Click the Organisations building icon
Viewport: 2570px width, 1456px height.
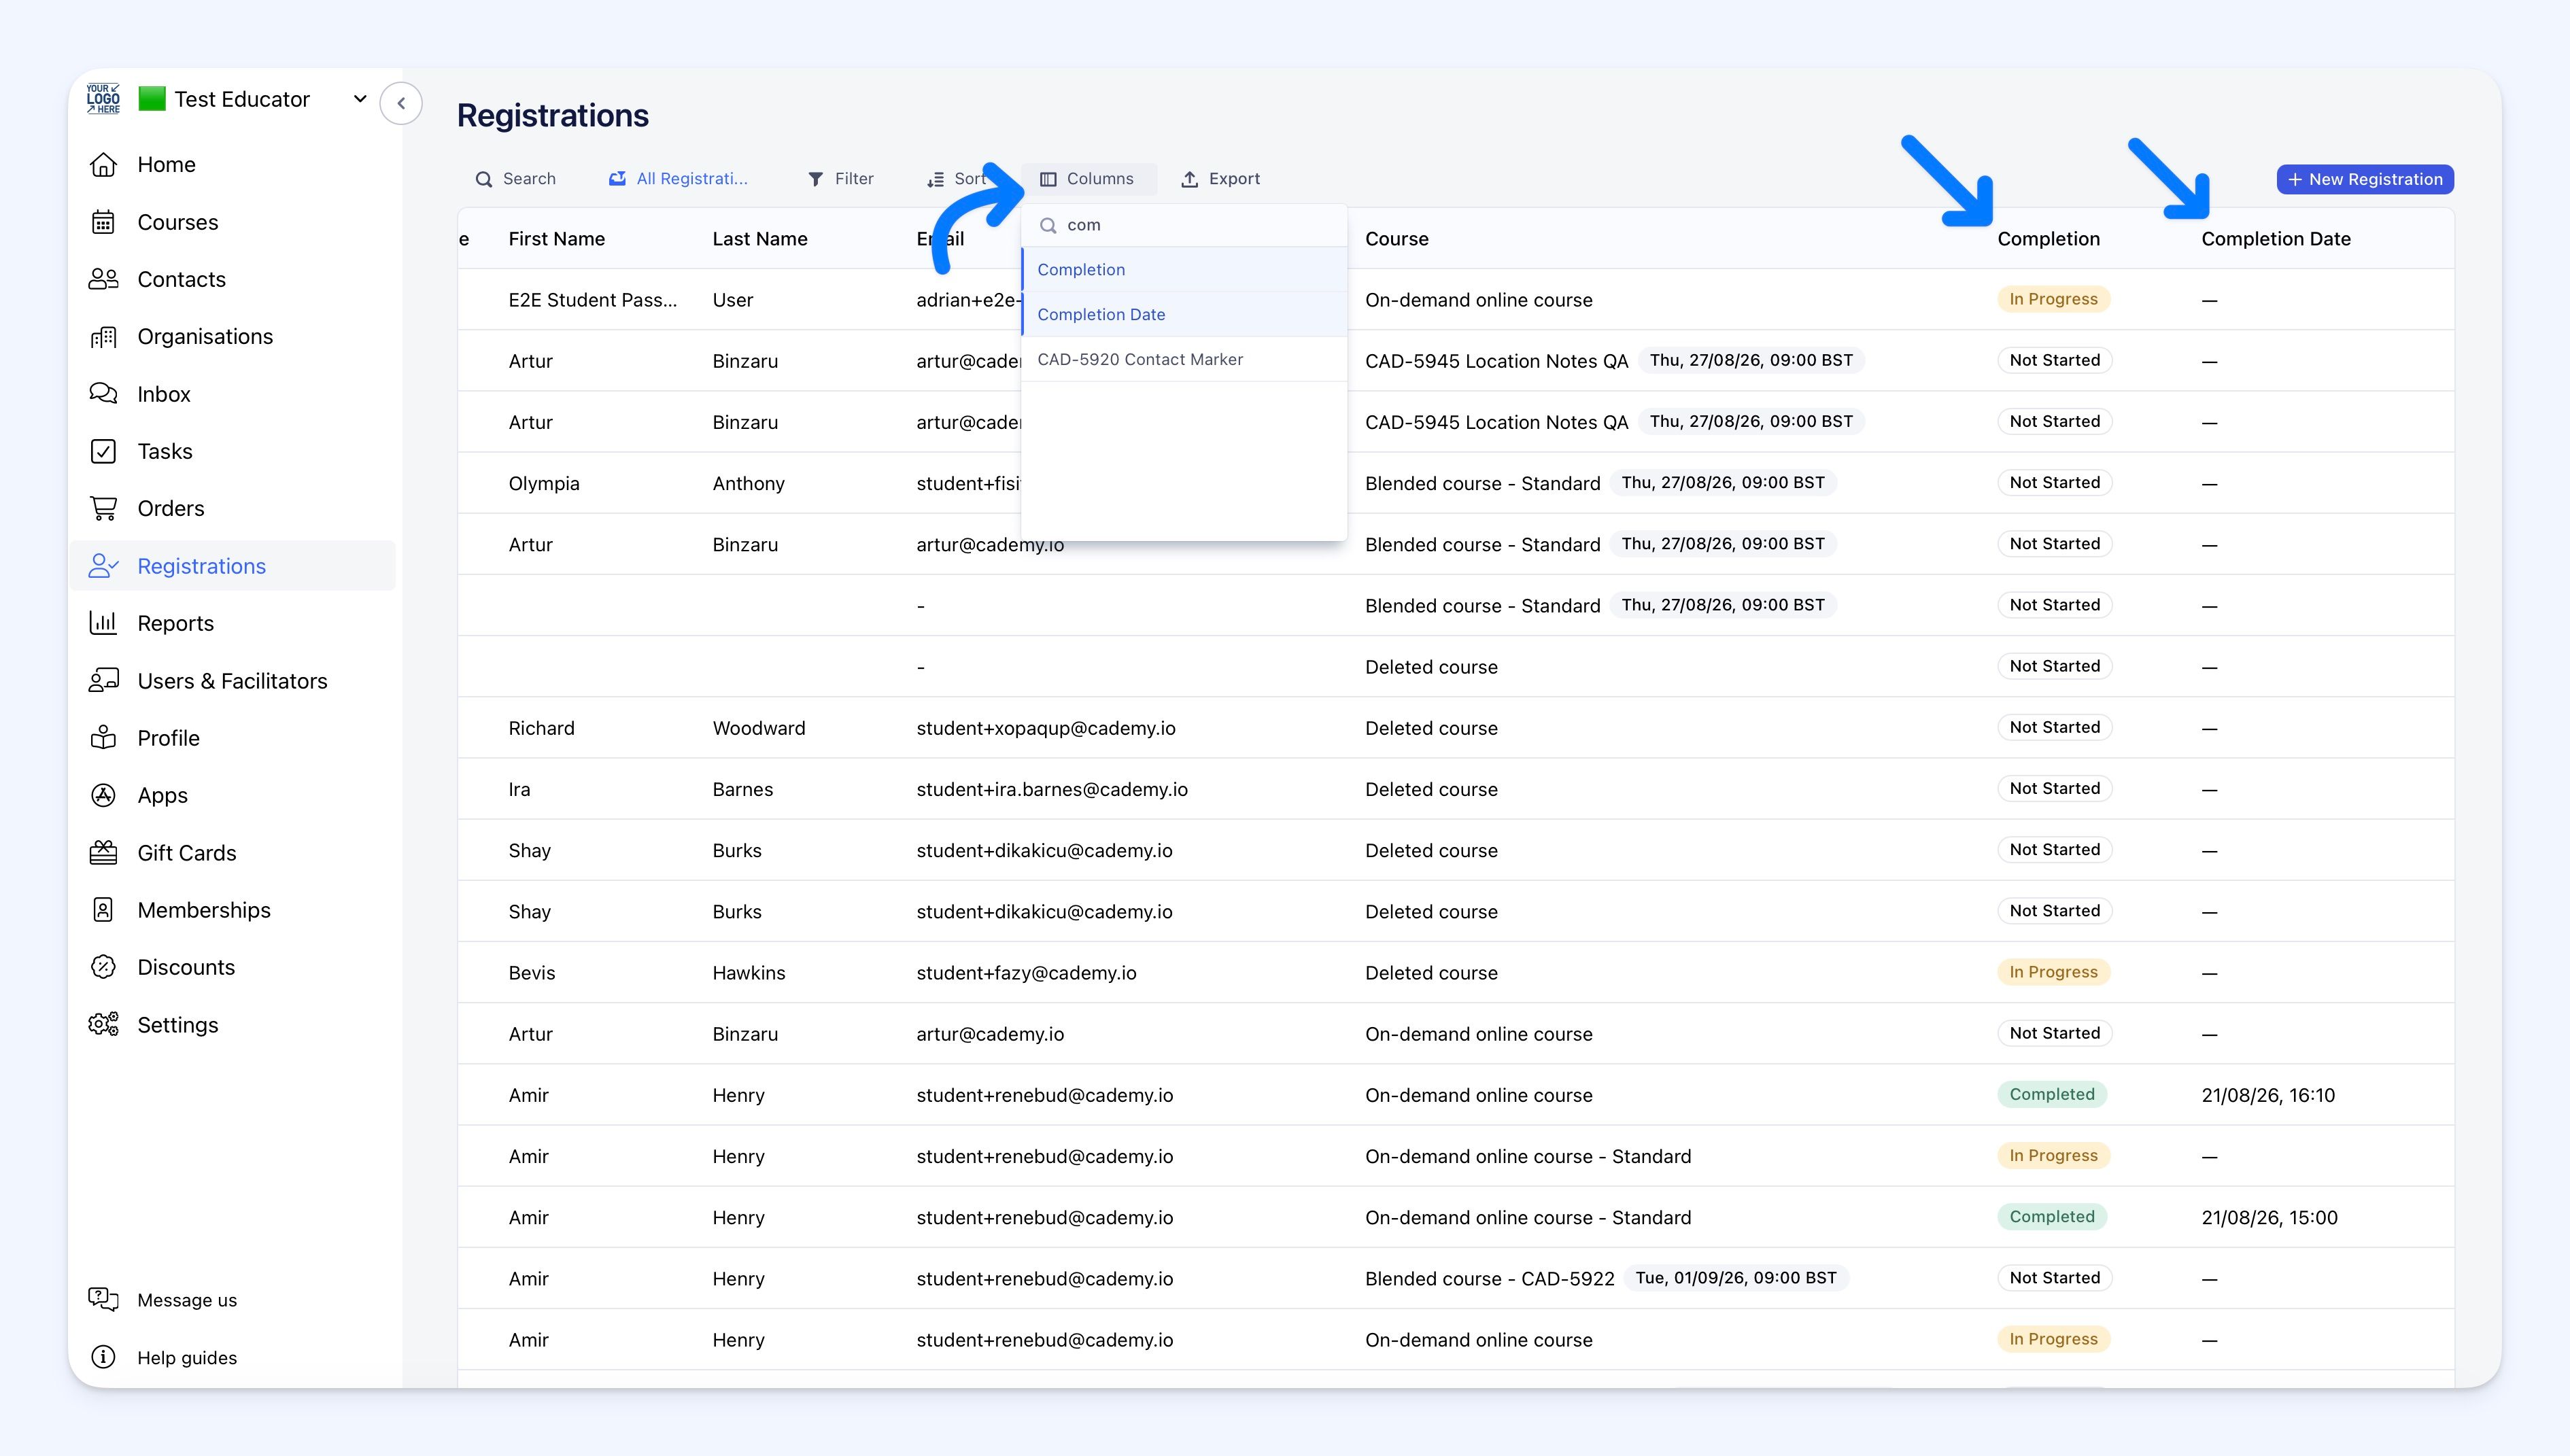[103, 337]
